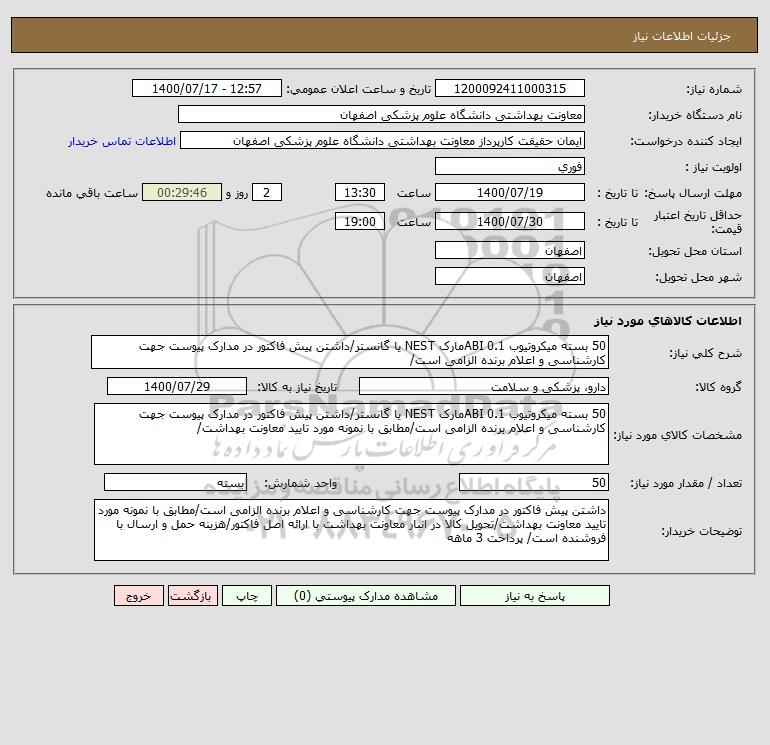Click the buyer organization name field
Screen dimensions: 770x745
point(381,114)
